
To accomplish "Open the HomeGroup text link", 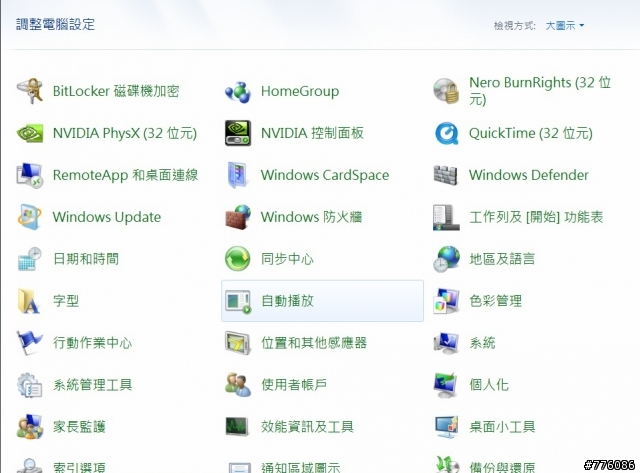I will (x=300, y=91).
